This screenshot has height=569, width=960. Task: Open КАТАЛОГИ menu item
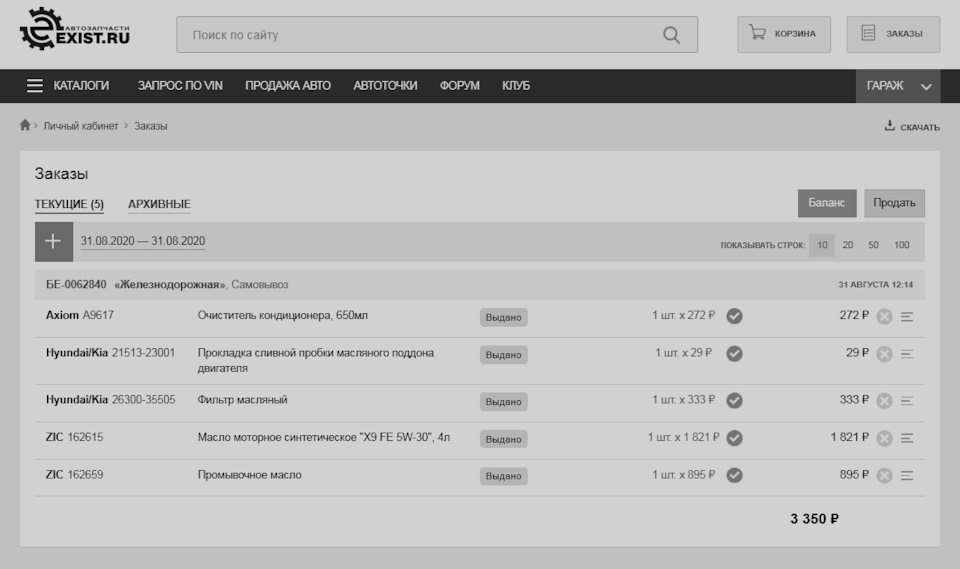(81, 86)
